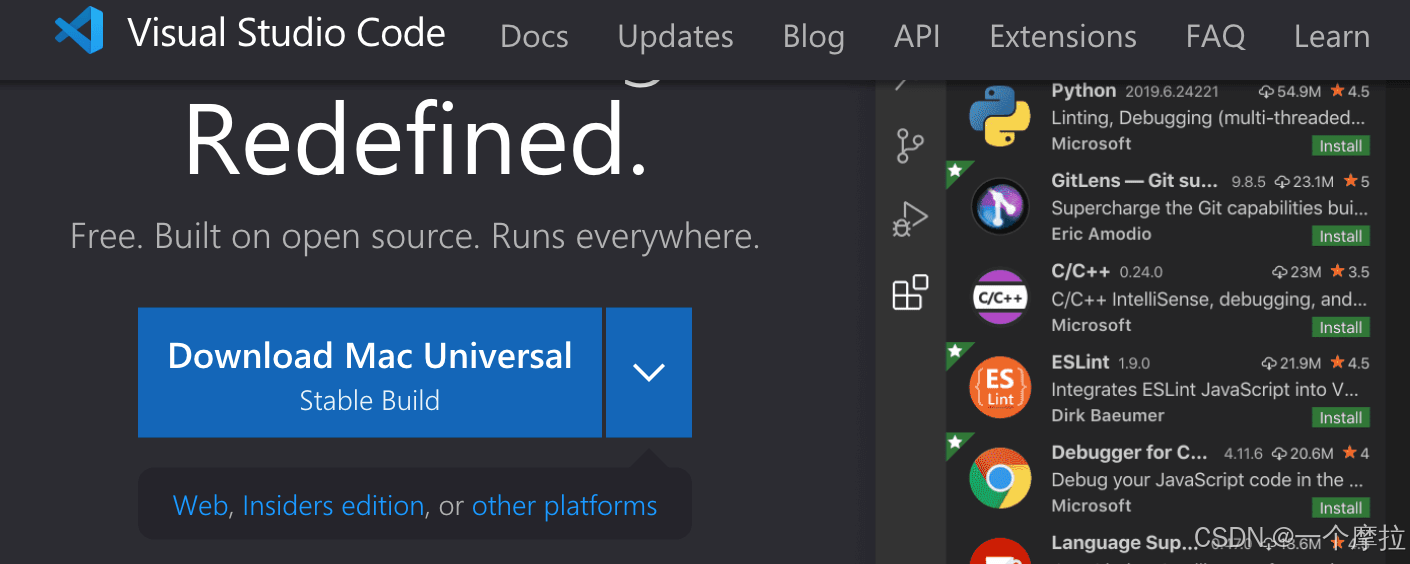Click the Debugger for Chrome icon
1410x564 pixels.
[1000, 478]
